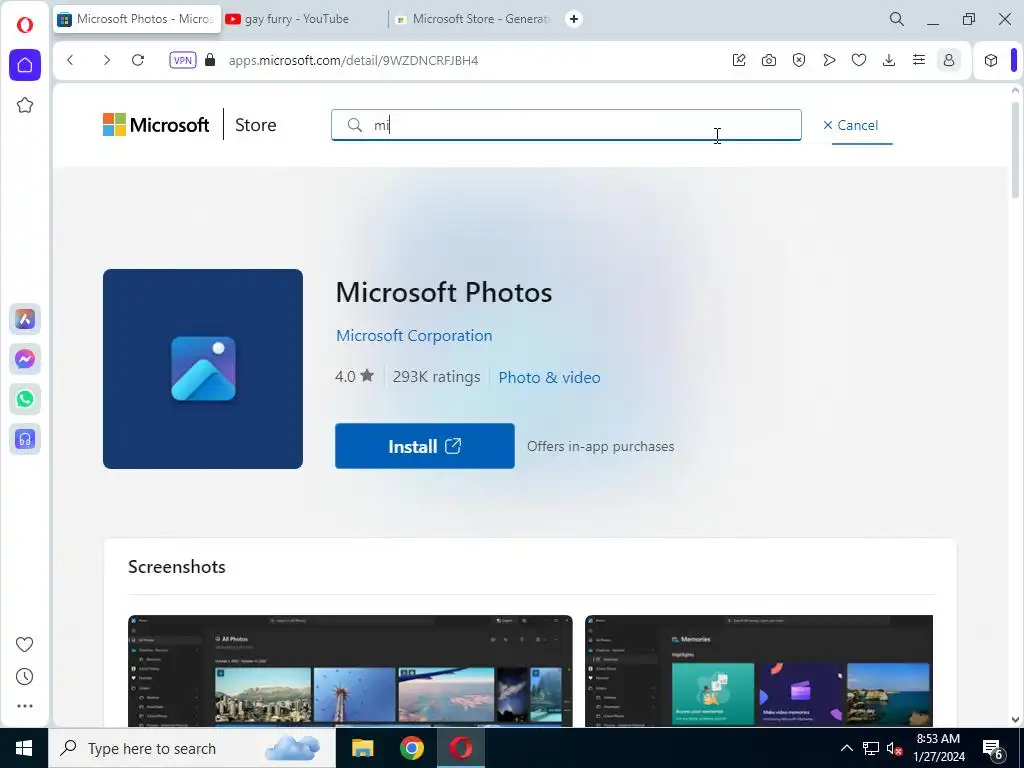Open the player headphones icon in sidebar
Viewport: 1024px width, 768px height.
25,439
